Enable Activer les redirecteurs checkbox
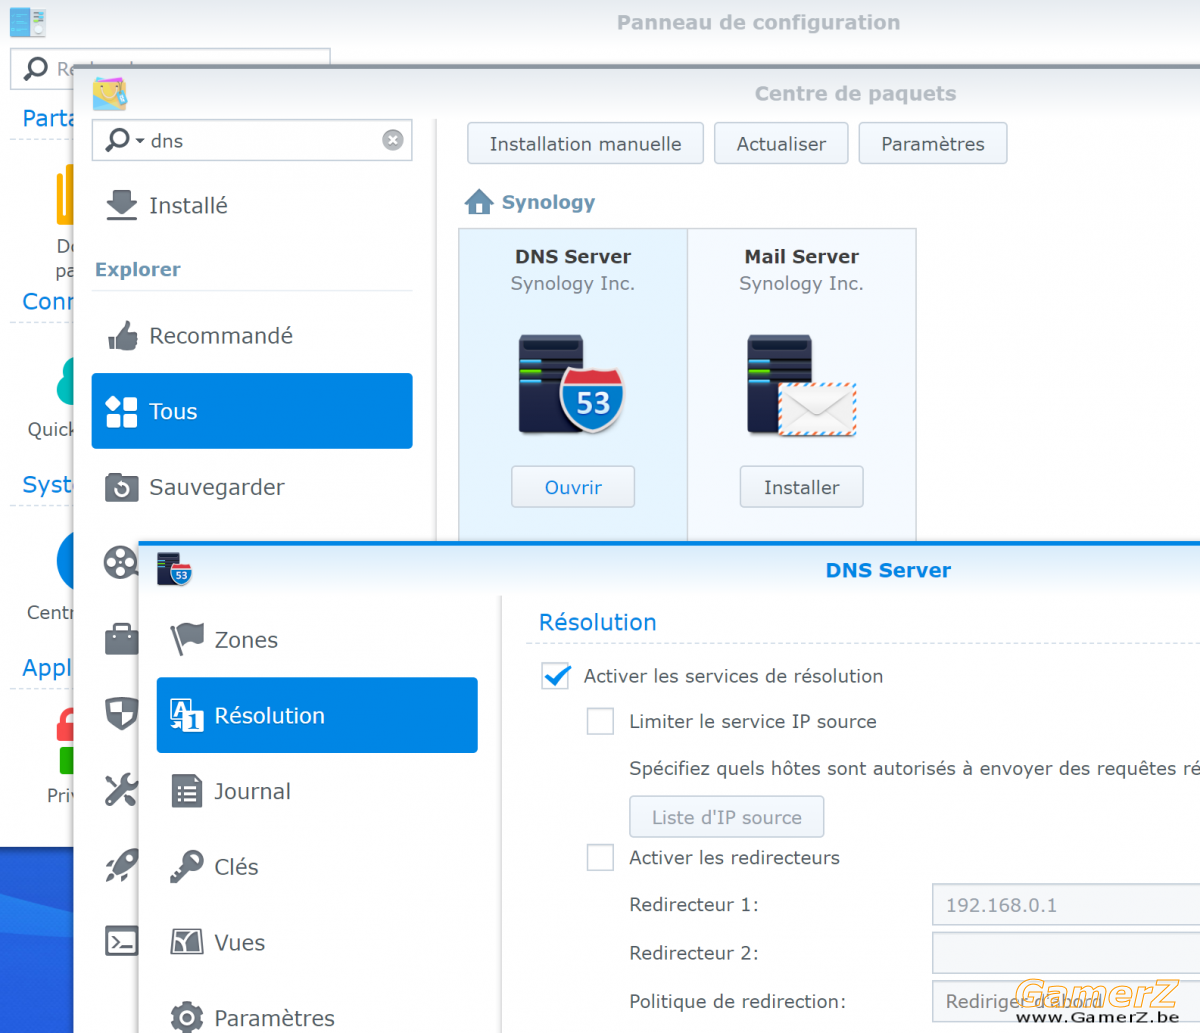Screen dimensions: 1200x1033 coord(600,857)
